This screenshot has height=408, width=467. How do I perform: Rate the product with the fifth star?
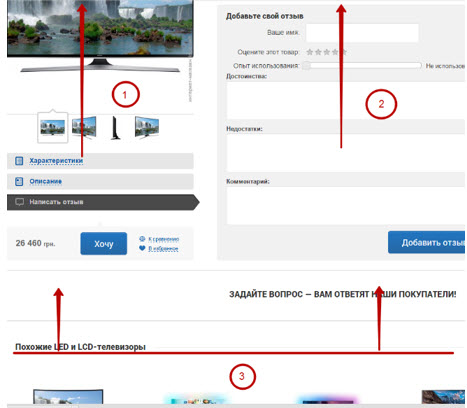point(344,52)
